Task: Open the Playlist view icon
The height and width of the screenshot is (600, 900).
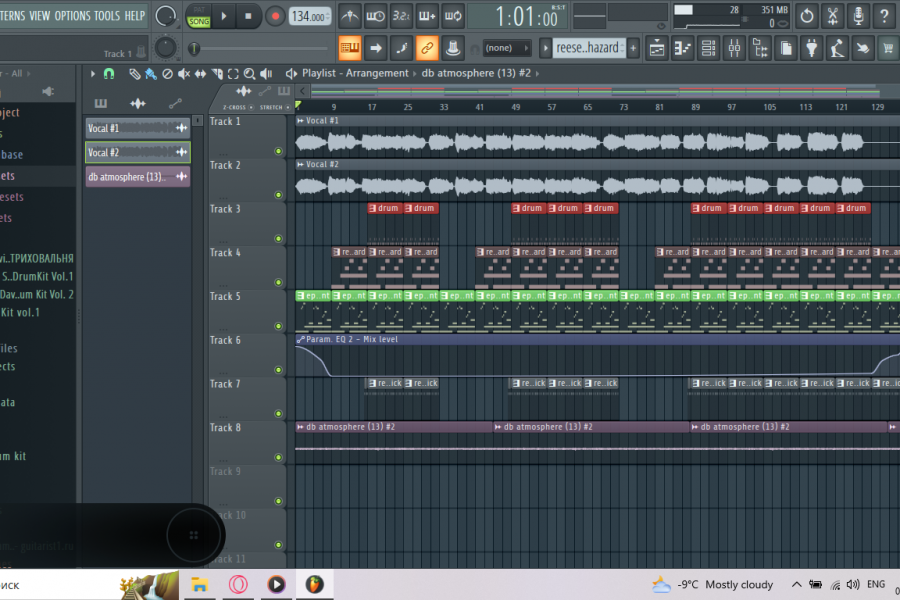Action: click(x=657, y=48)
